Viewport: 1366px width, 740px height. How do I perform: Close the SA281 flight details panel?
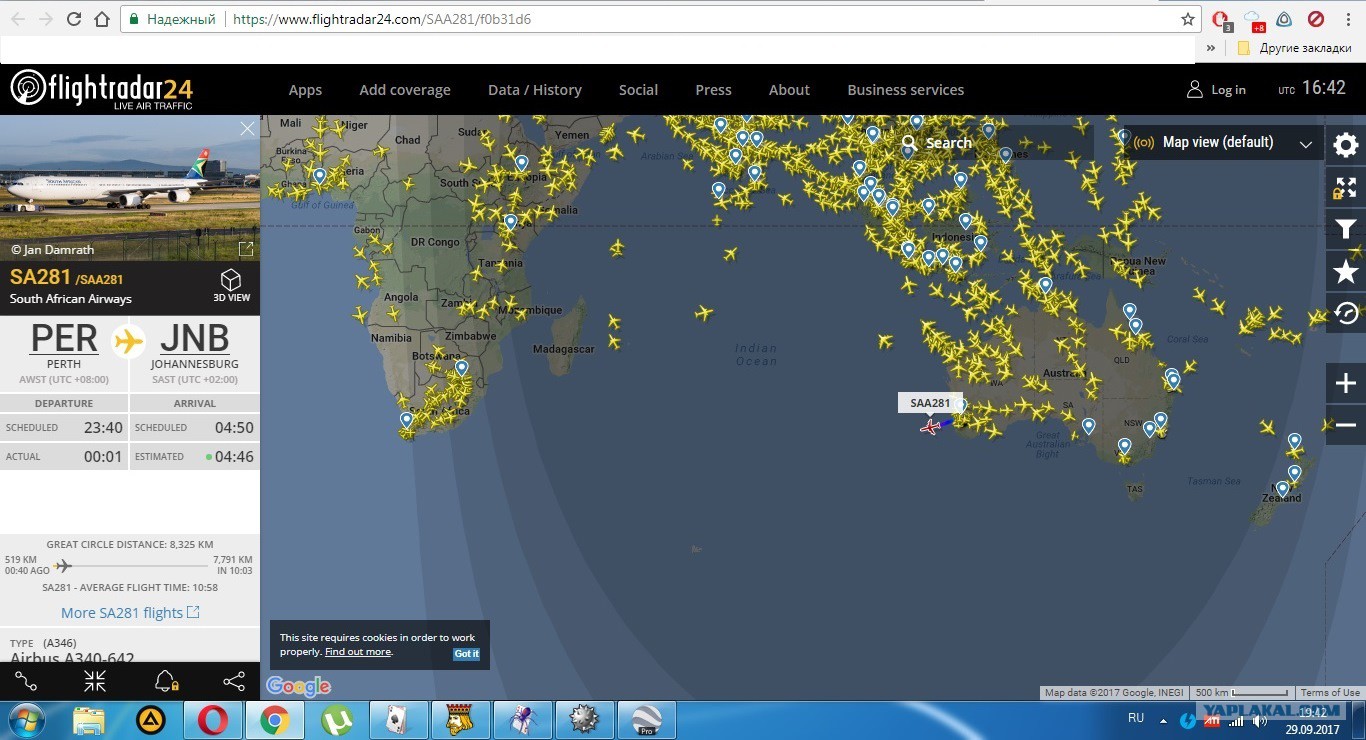click(x=248, y=128)
